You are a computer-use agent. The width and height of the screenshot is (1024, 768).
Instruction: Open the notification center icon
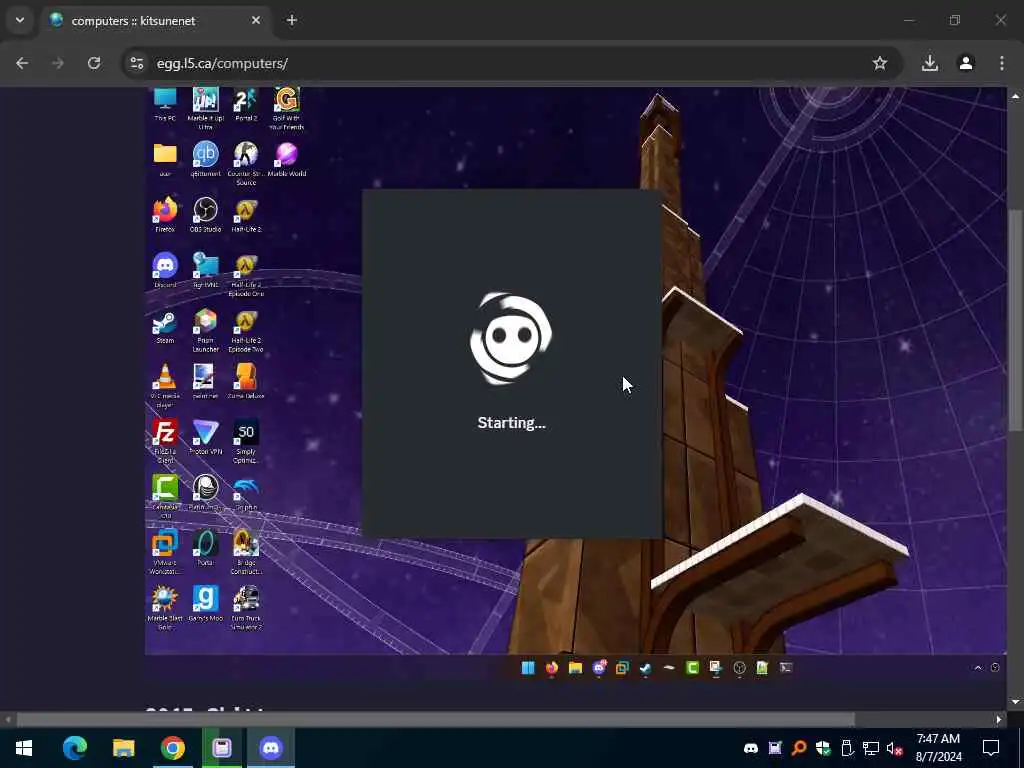point(991,748)
